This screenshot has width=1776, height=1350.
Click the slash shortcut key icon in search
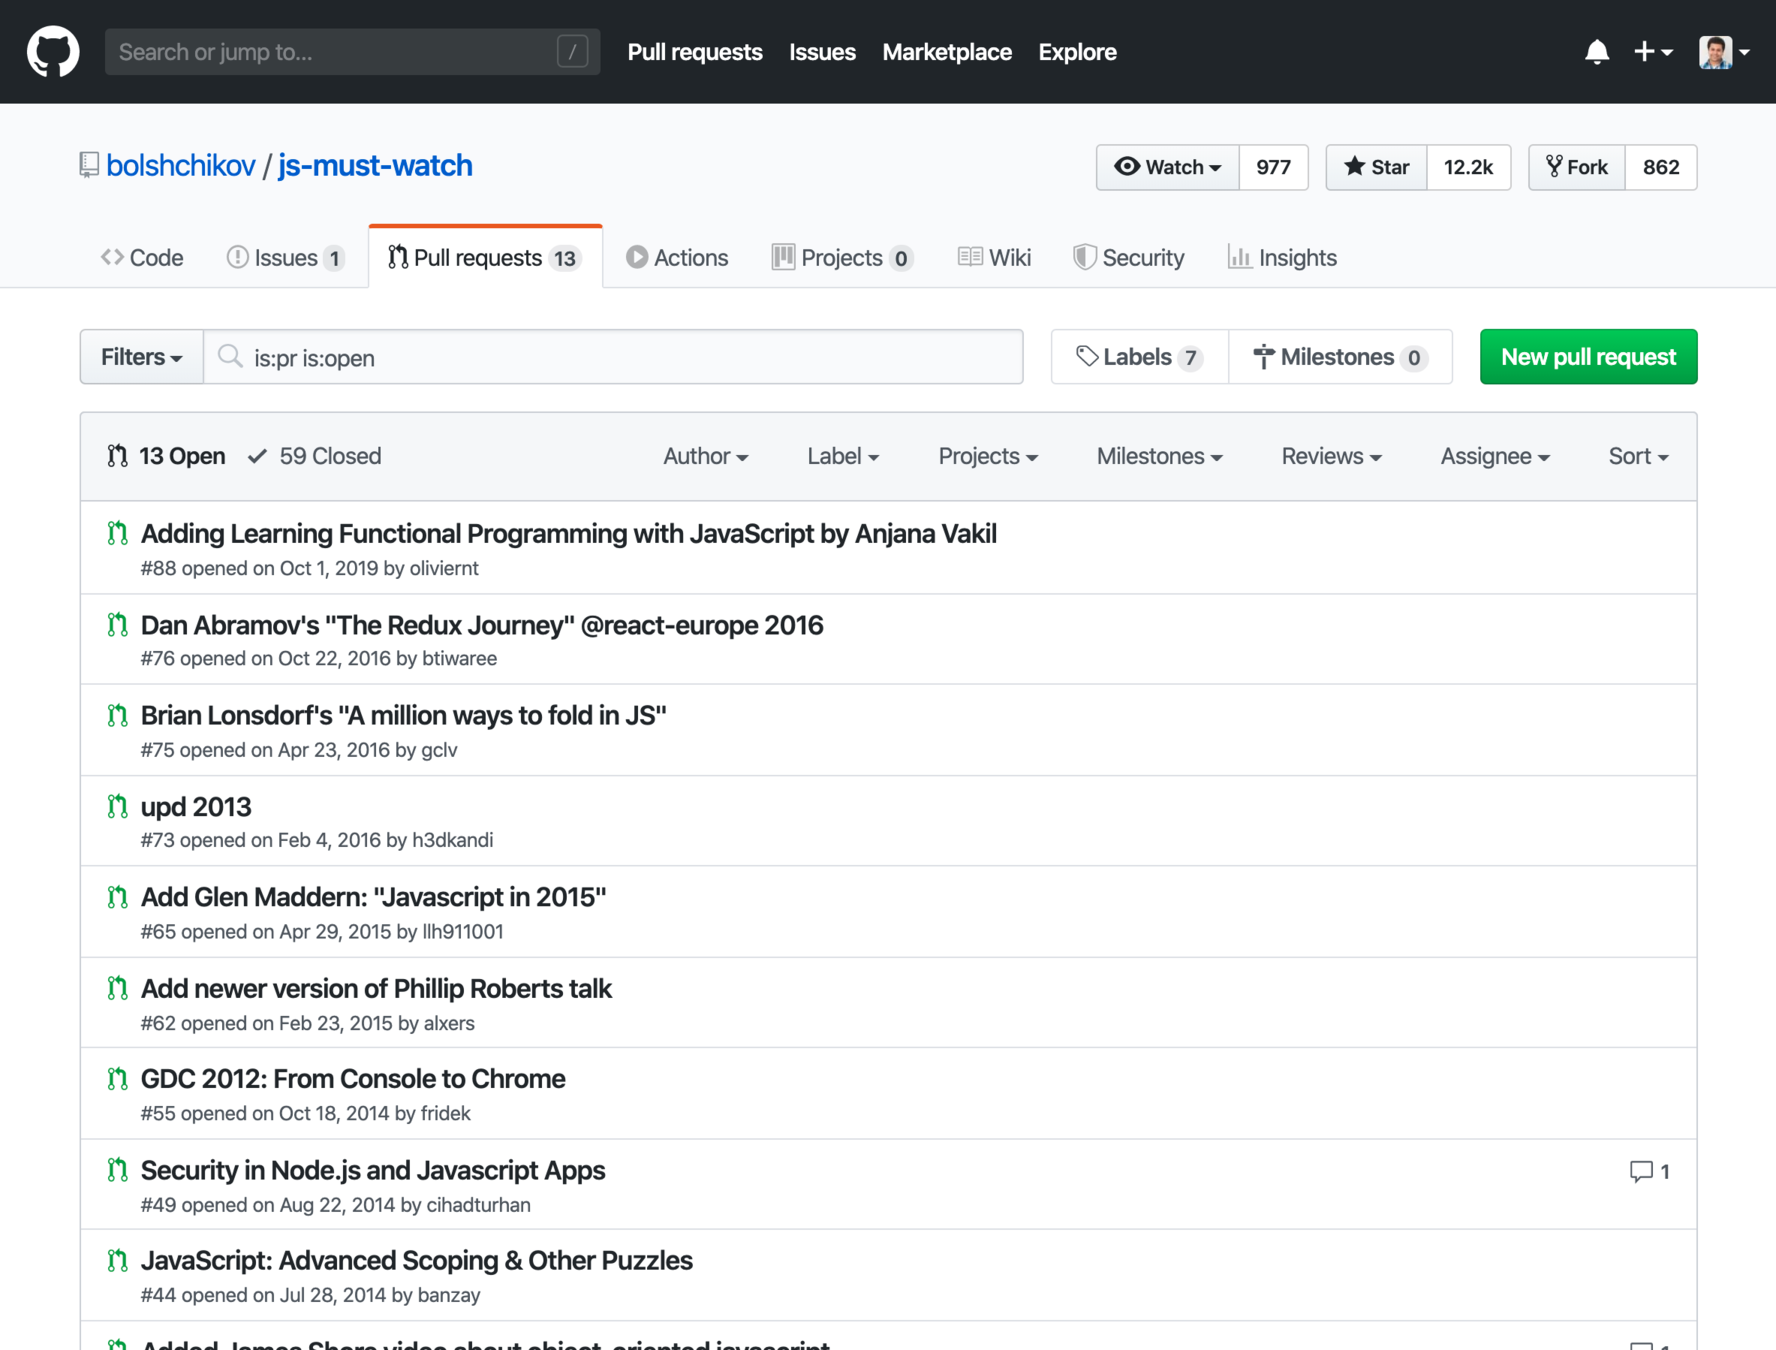pos(573,52)
